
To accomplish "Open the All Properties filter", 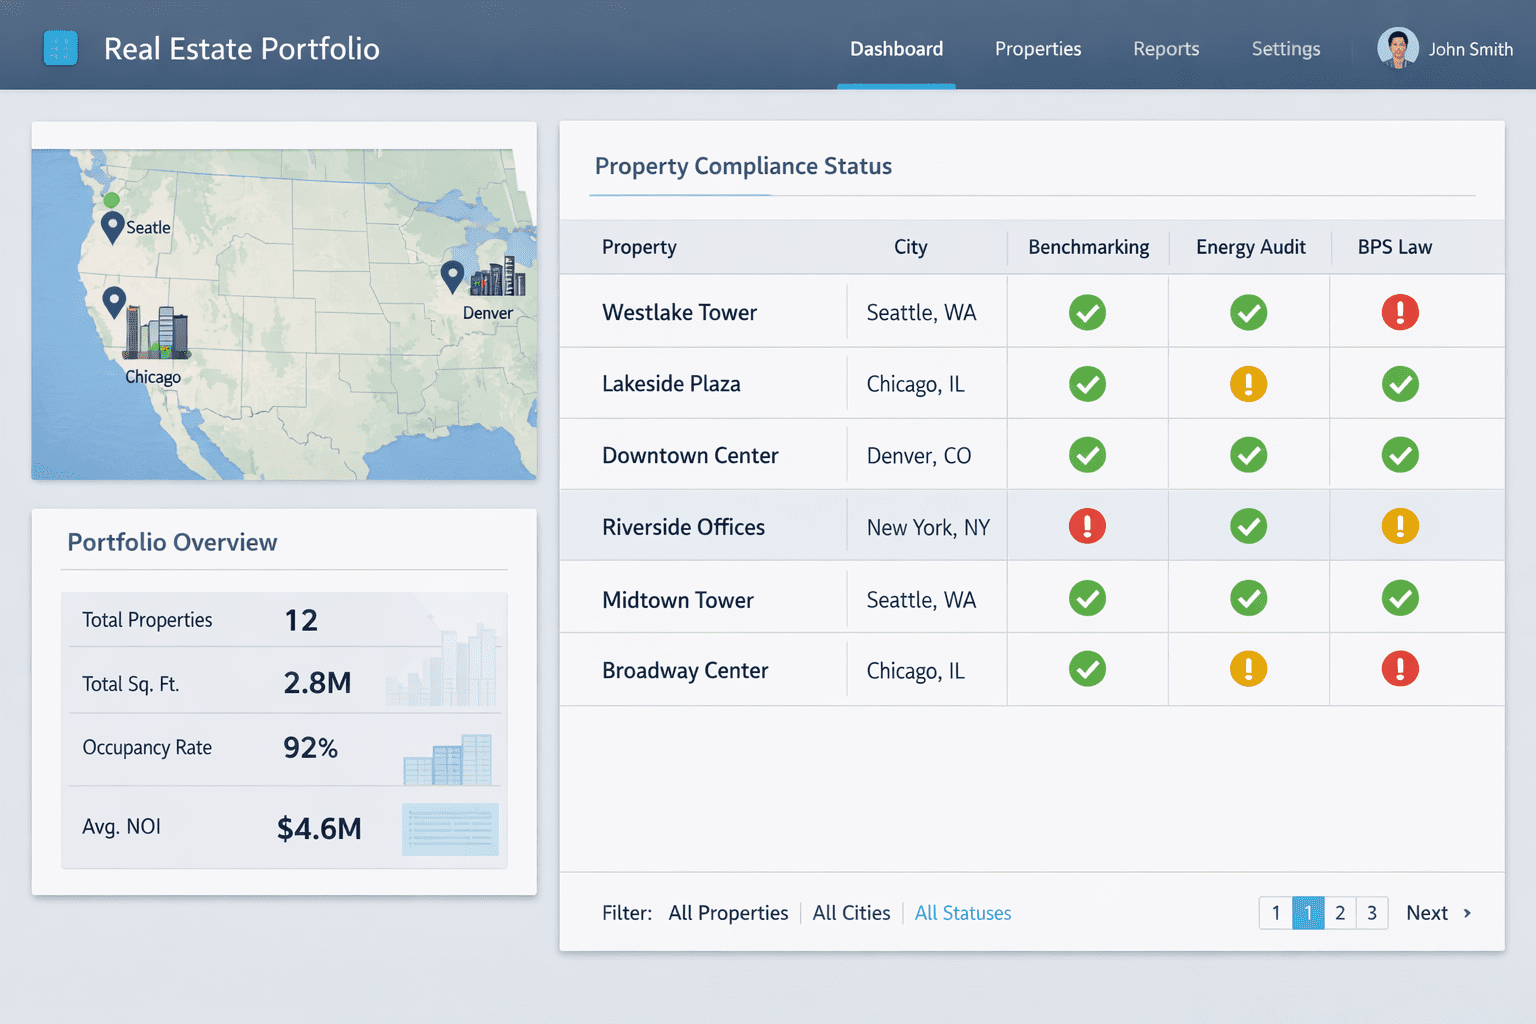I will click(x=728, y=913).
